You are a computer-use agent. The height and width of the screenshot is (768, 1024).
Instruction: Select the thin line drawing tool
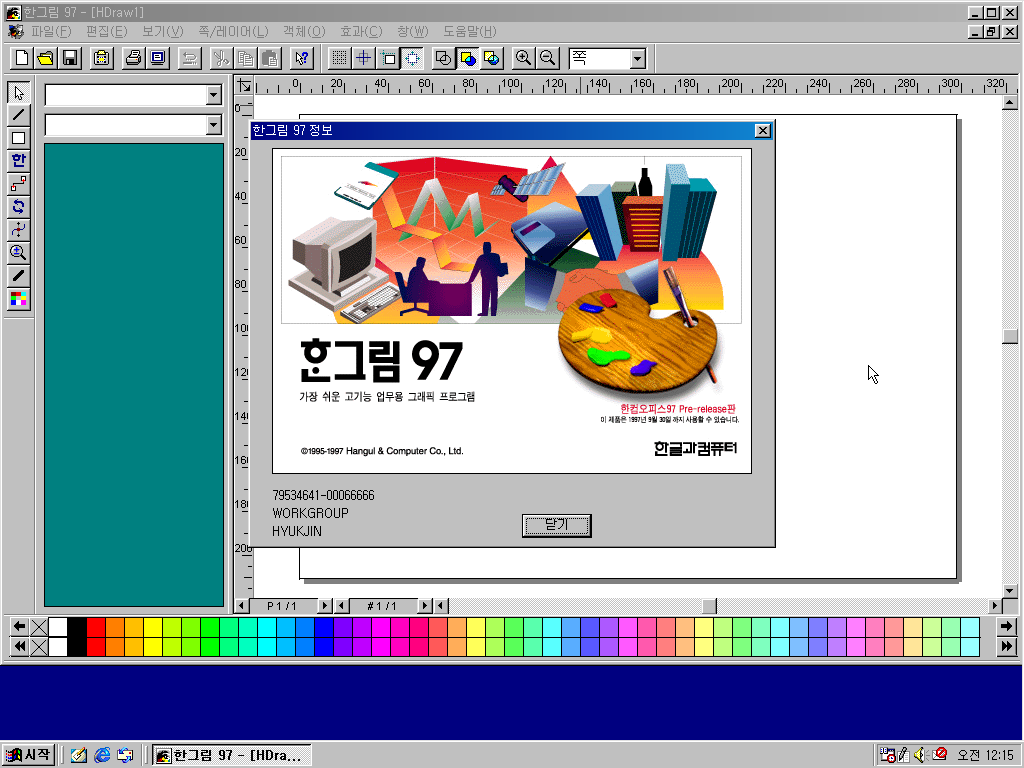tap(18, 115)
